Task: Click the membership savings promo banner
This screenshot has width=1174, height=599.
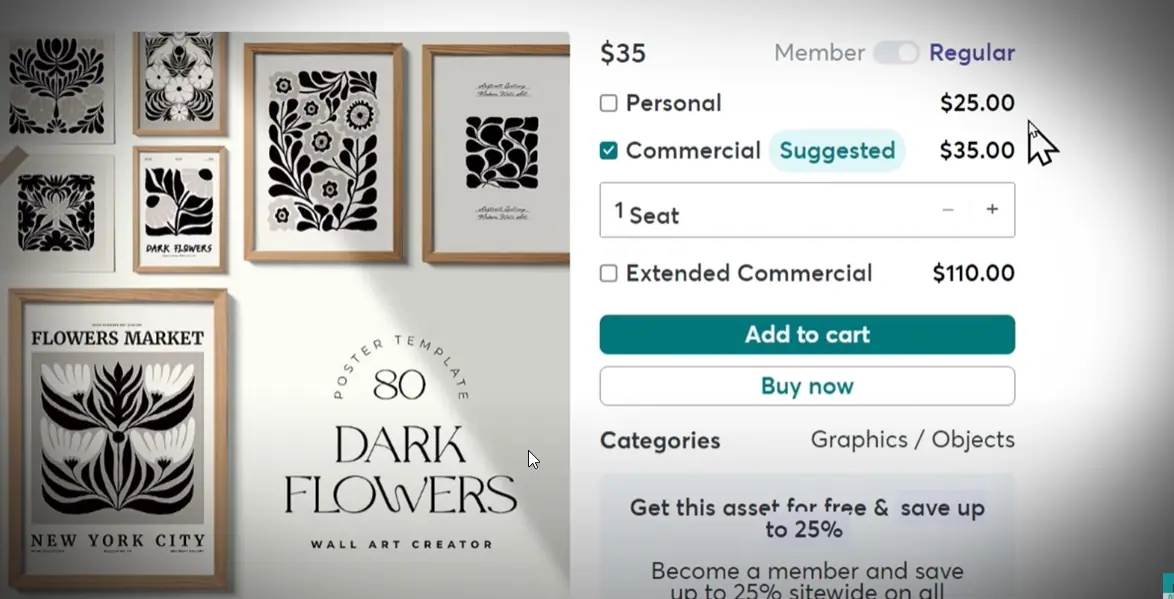Action: tap(807, 540)
